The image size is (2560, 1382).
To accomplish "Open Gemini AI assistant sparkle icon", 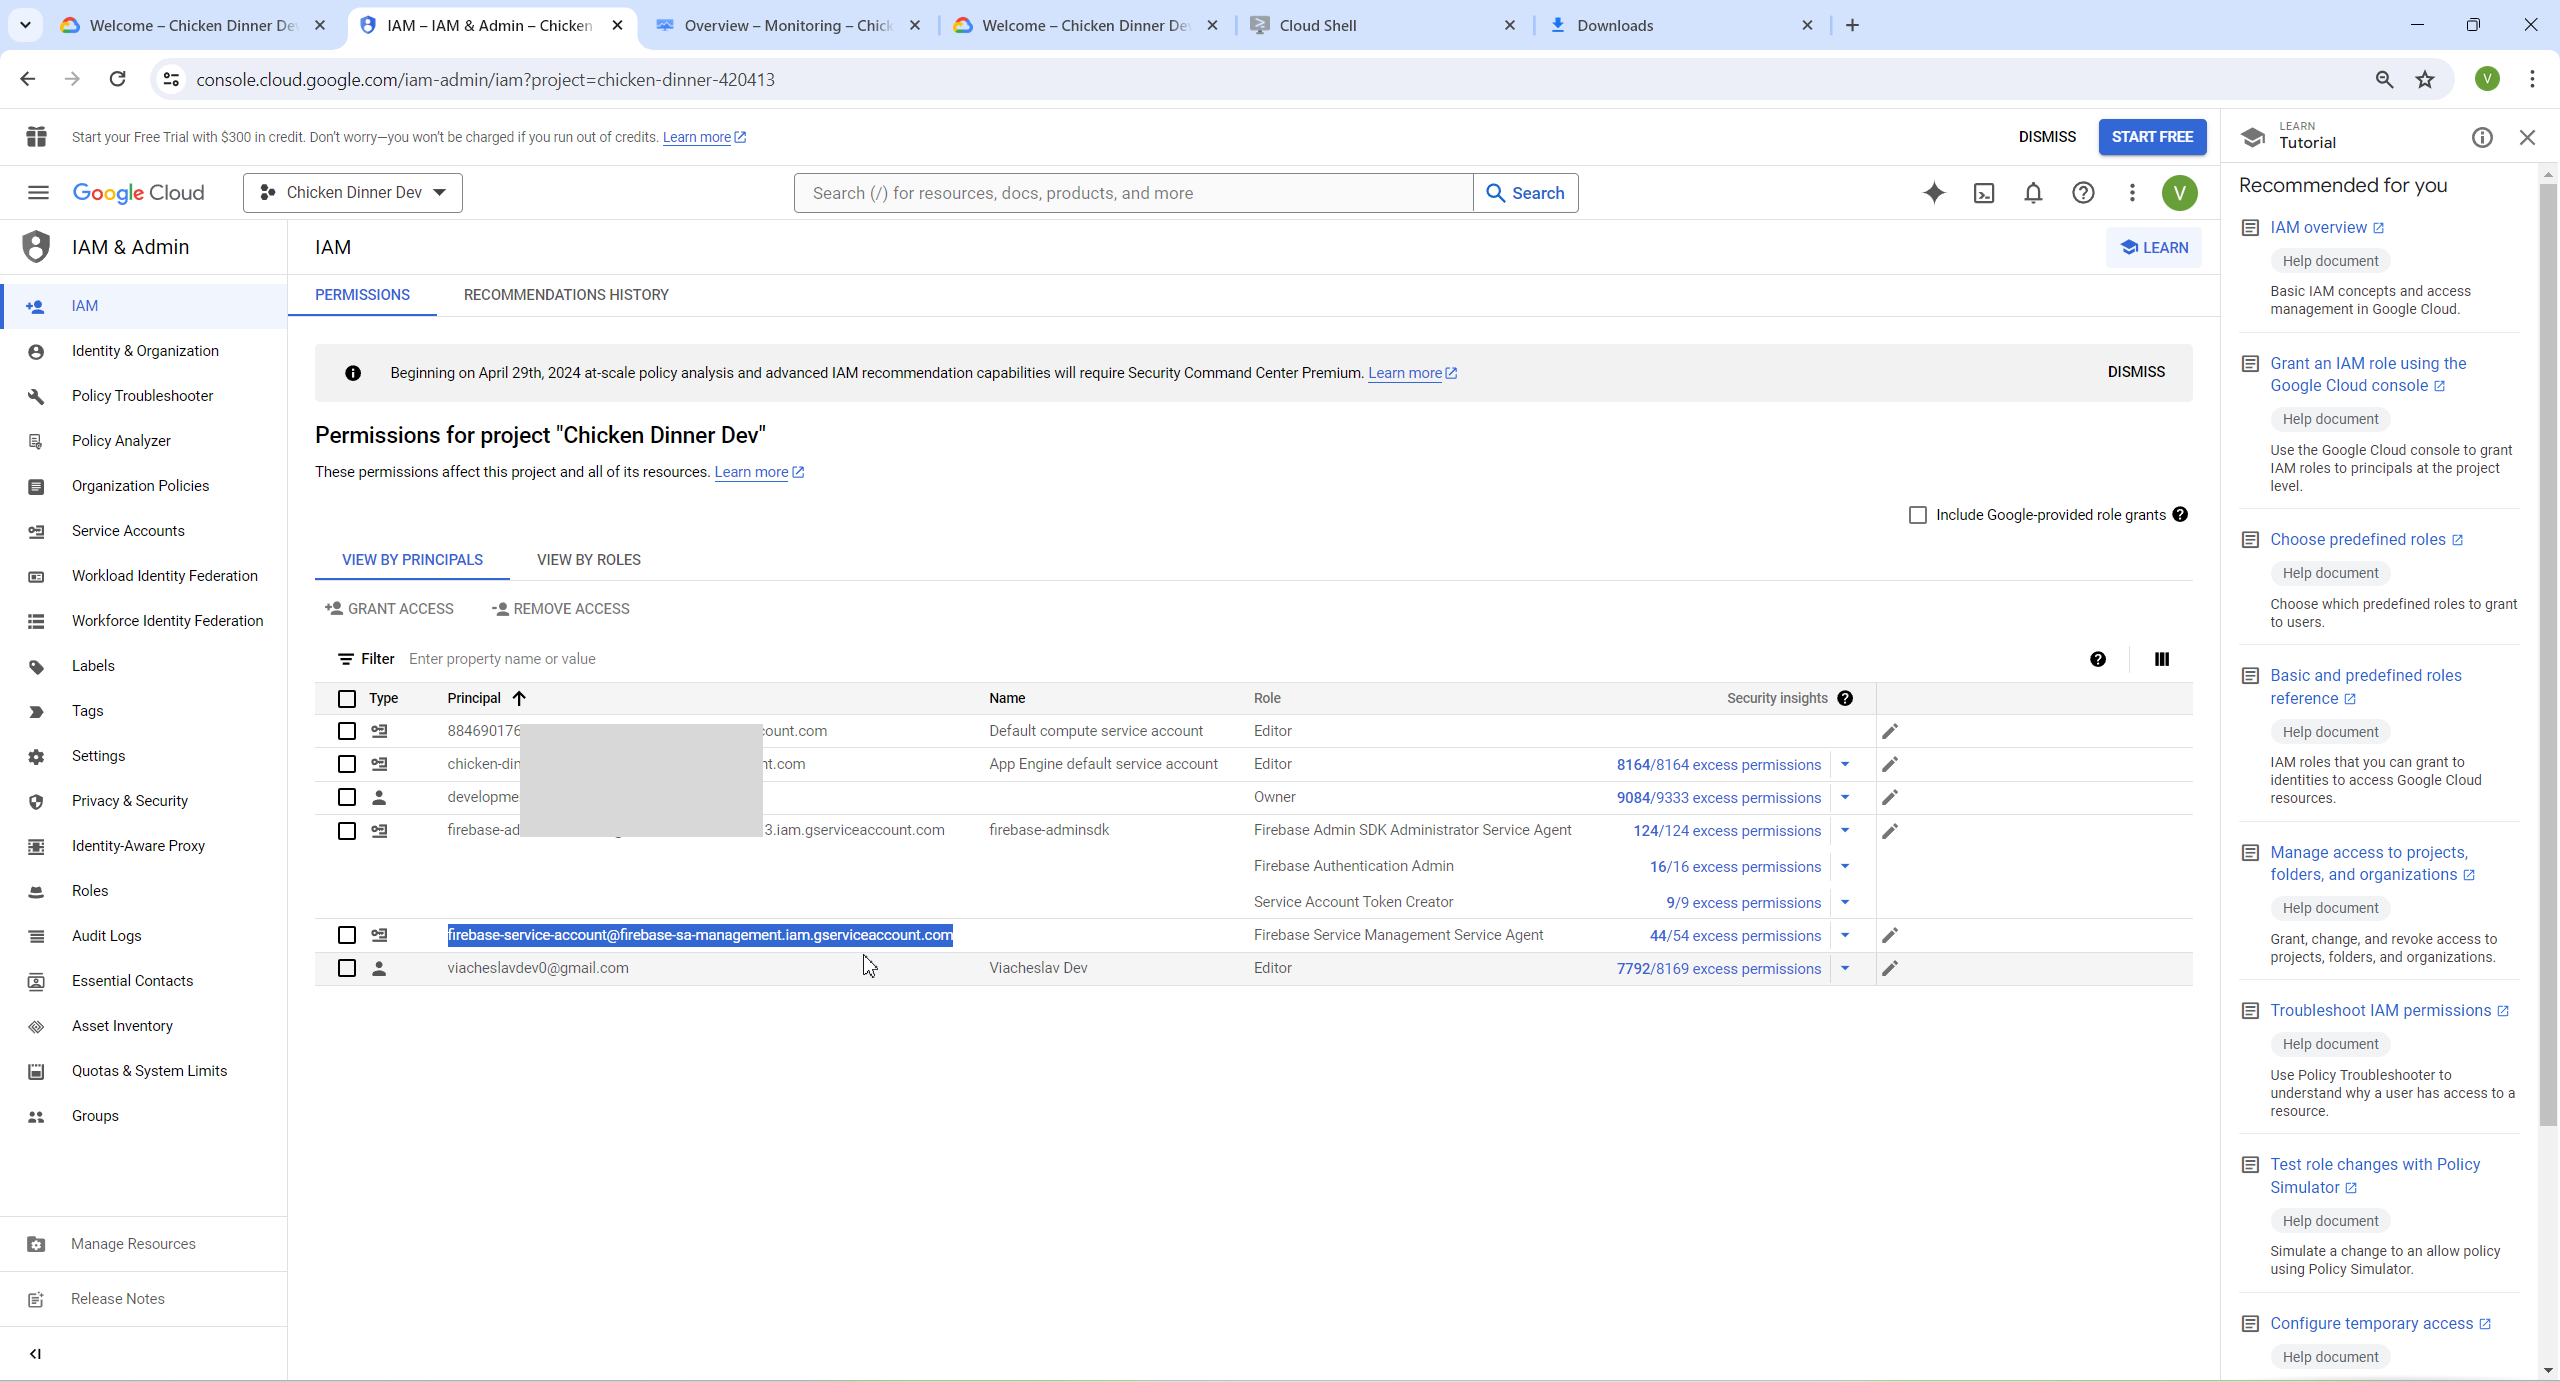I will [x=1934, y=193].
